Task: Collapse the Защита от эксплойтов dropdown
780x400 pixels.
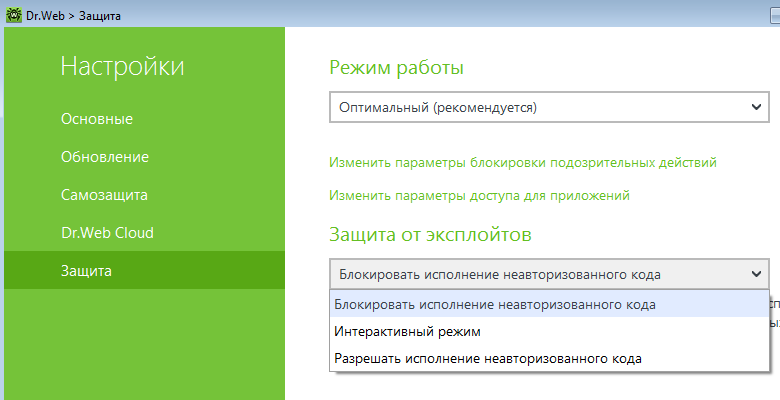Action: pyautogui.click(x=549, y=274)
